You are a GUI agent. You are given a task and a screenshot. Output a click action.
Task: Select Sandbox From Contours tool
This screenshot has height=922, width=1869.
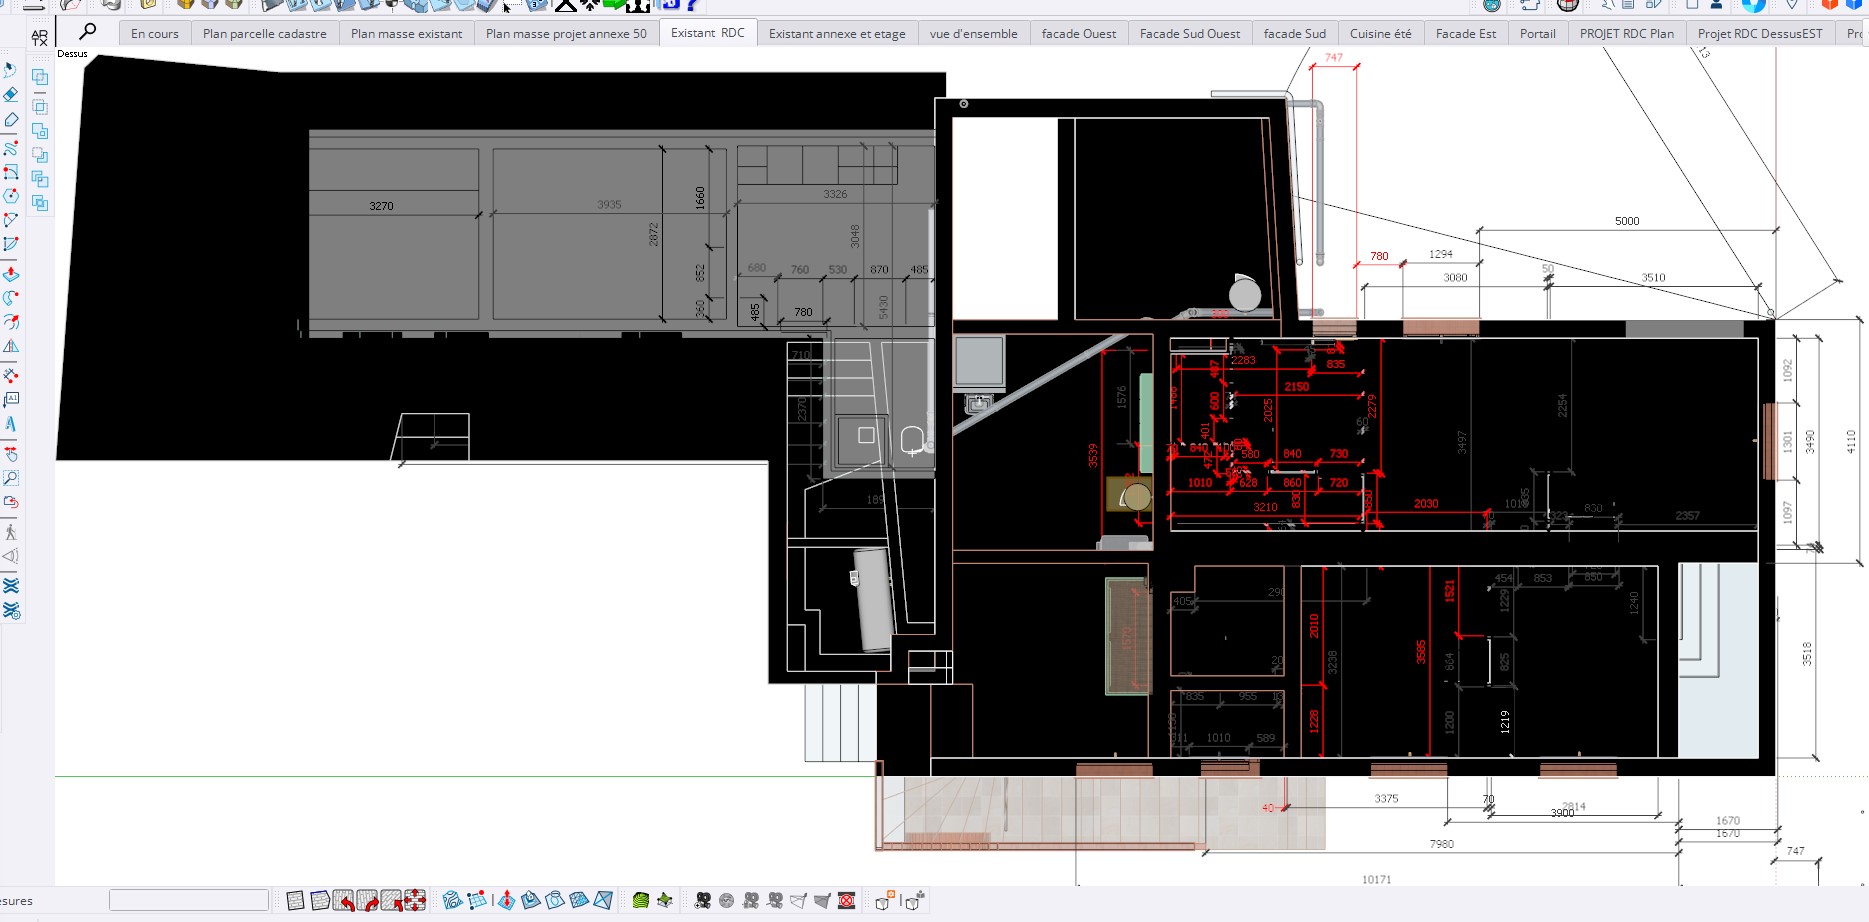pos(453,901)
